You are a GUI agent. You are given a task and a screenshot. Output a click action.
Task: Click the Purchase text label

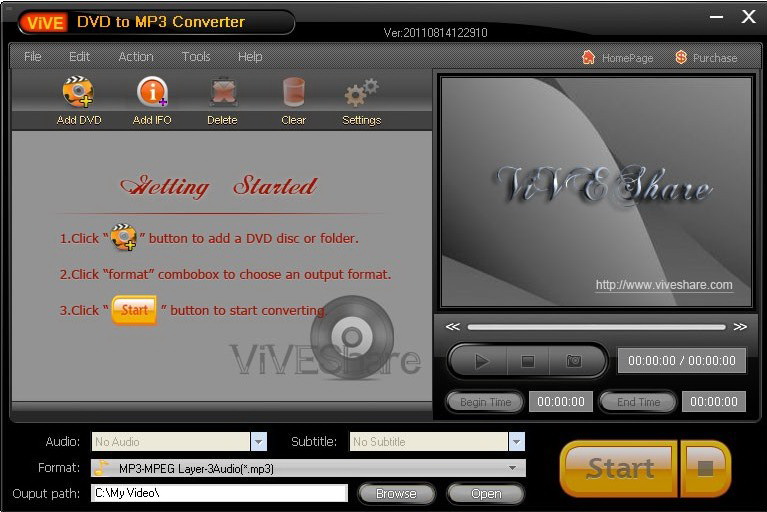(715, 58)
